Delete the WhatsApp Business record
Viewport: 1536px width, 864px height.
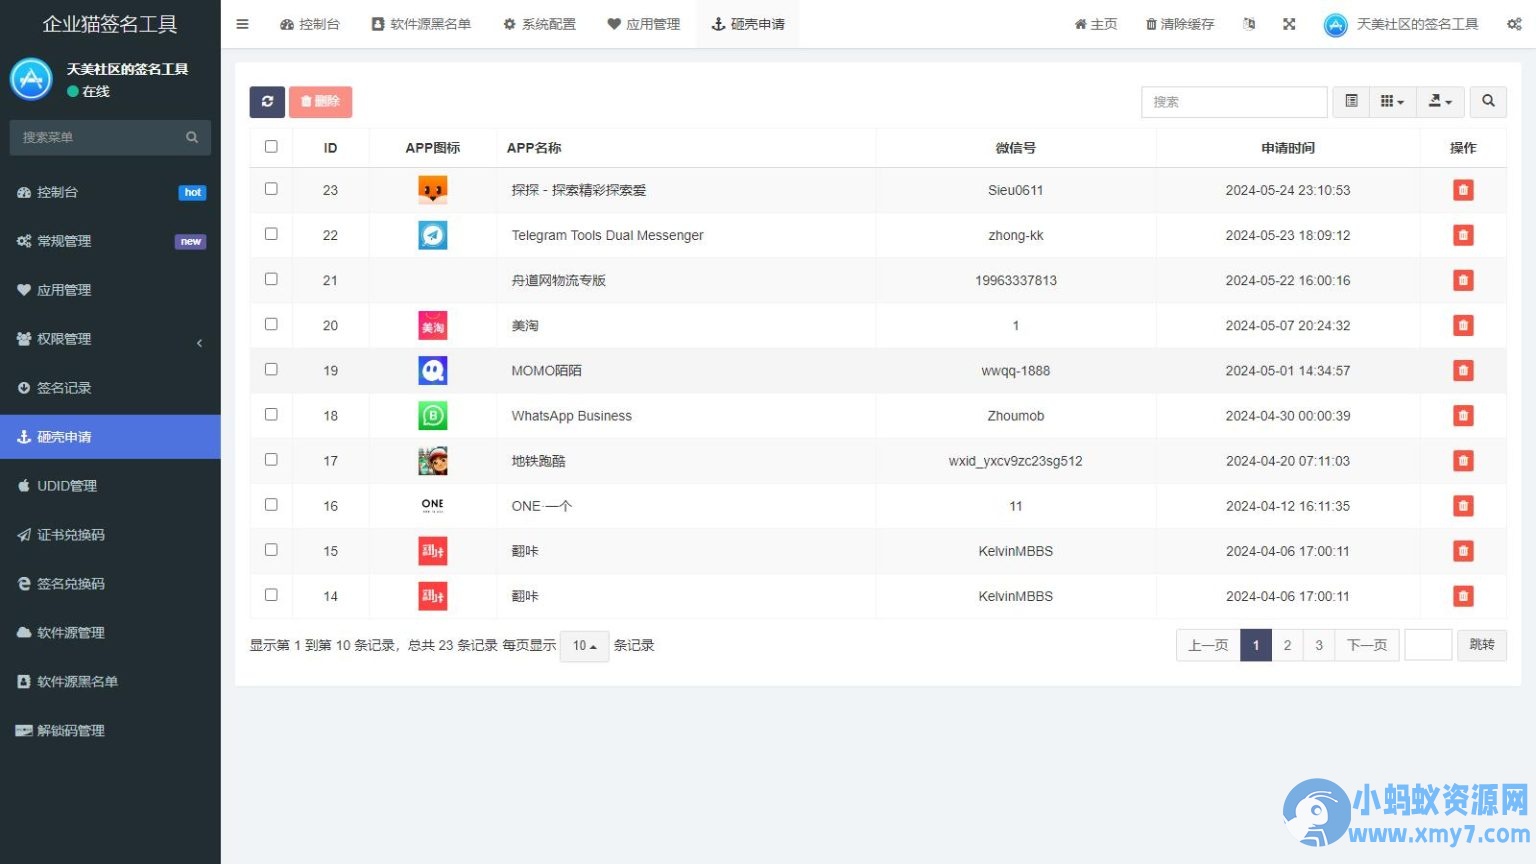1463,415
